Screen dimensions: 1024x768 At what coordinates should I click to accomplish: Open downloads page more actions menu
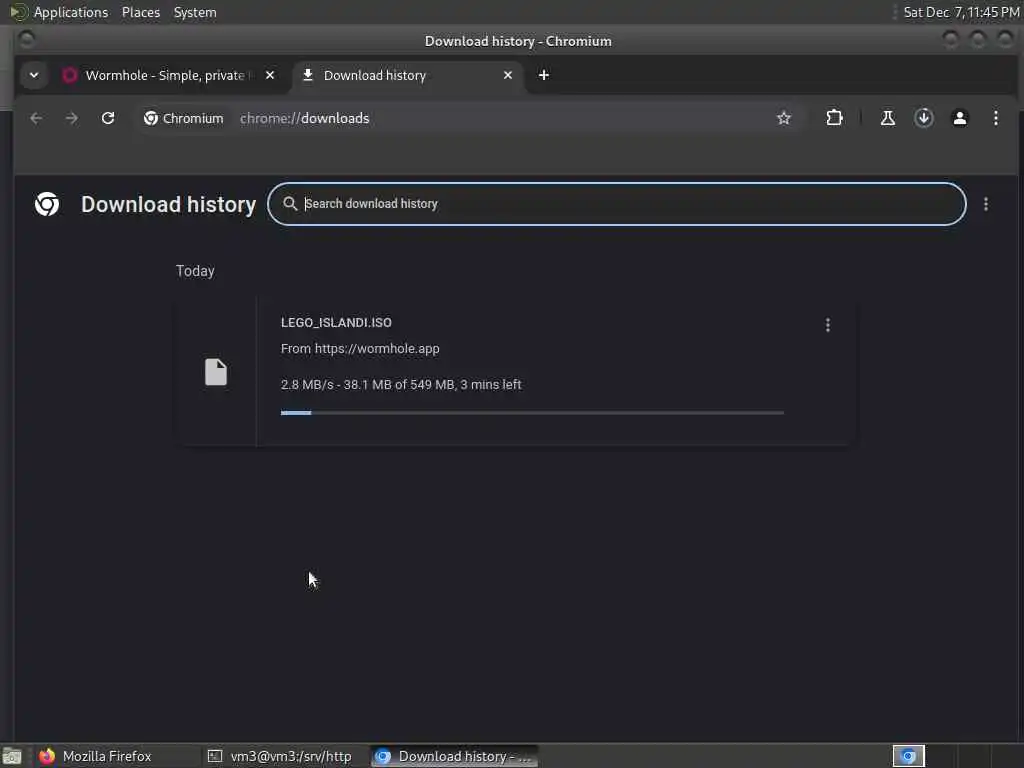985,204
